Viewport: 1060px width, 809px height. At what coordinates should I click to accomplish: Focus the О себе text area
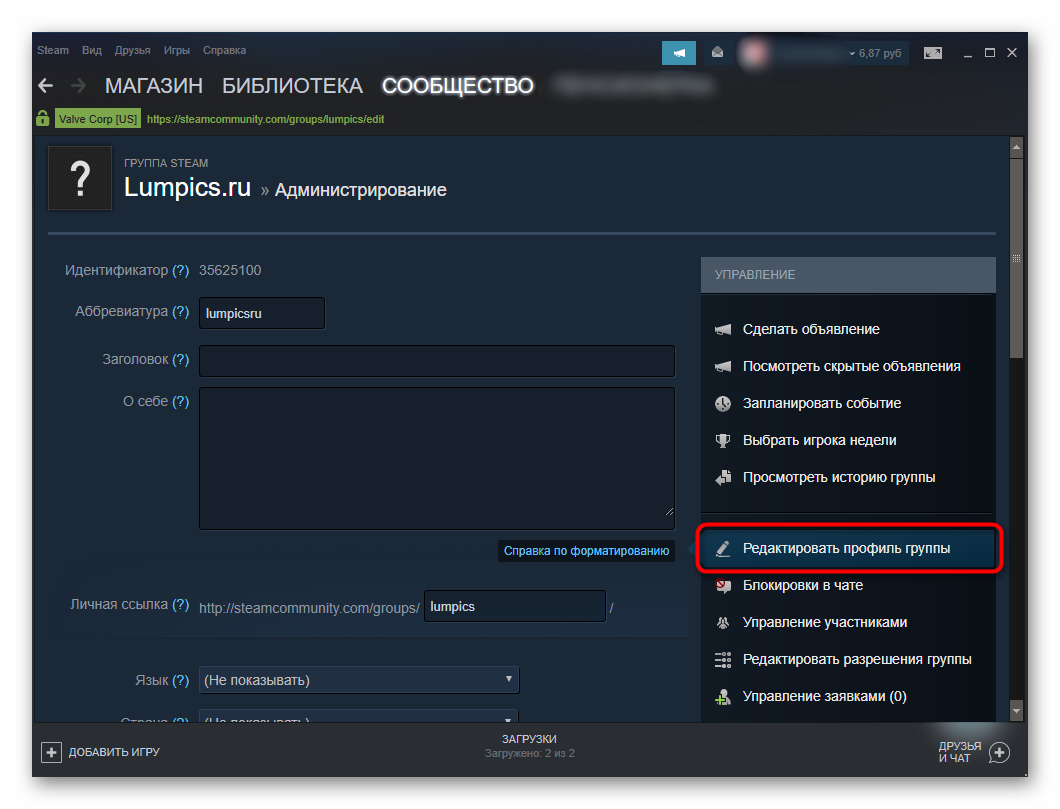pyautogui.click(x=437, y=458)
